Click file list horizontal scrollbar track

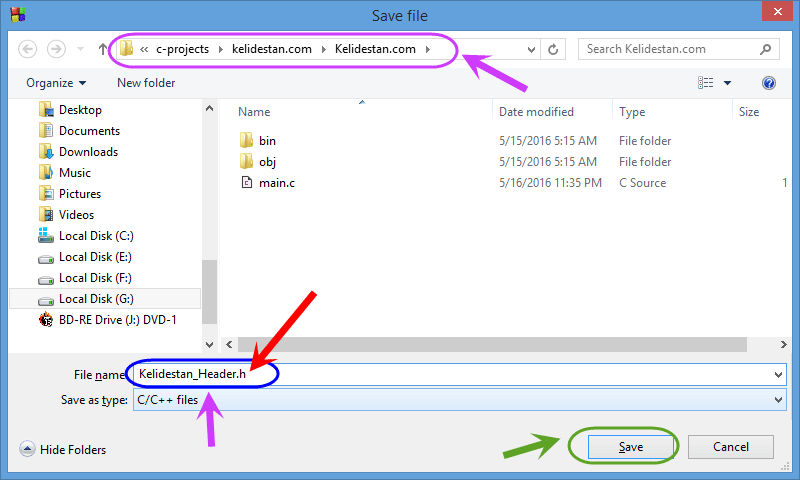pos(492,344)
